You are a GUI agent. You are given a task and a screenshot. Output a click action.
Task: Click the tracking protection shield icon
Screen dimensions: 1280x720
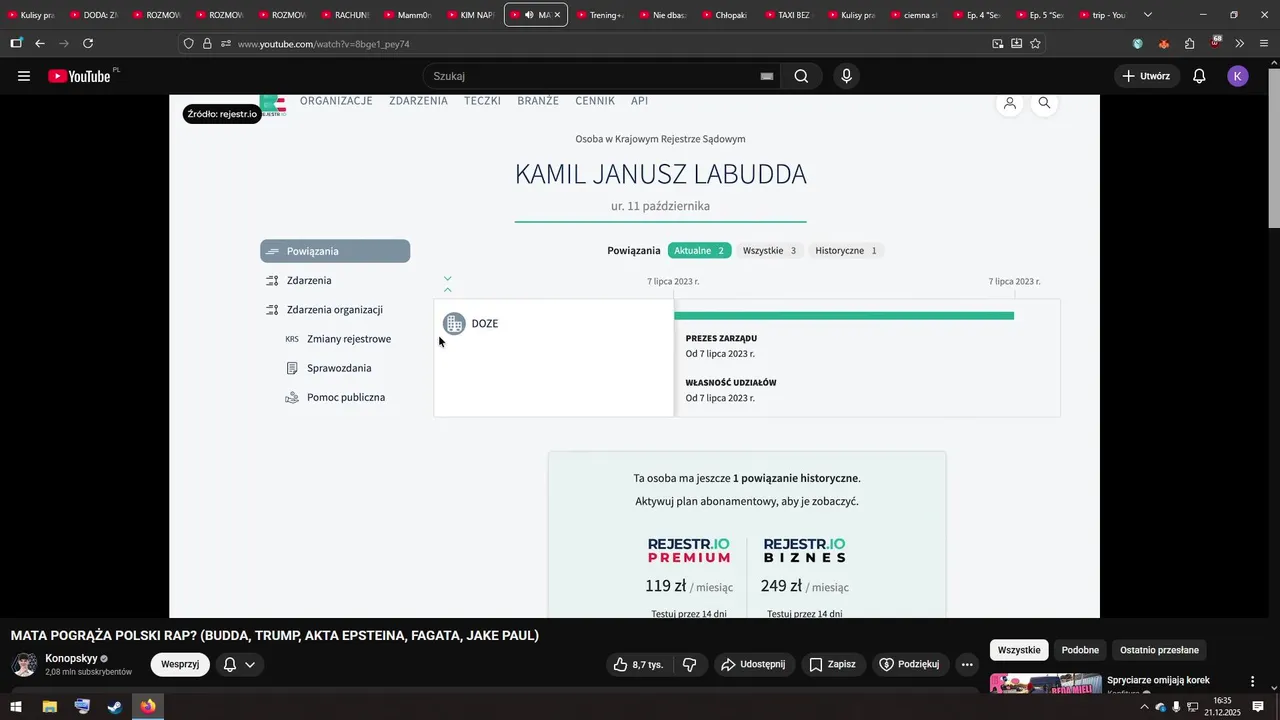tap(189, 43)
